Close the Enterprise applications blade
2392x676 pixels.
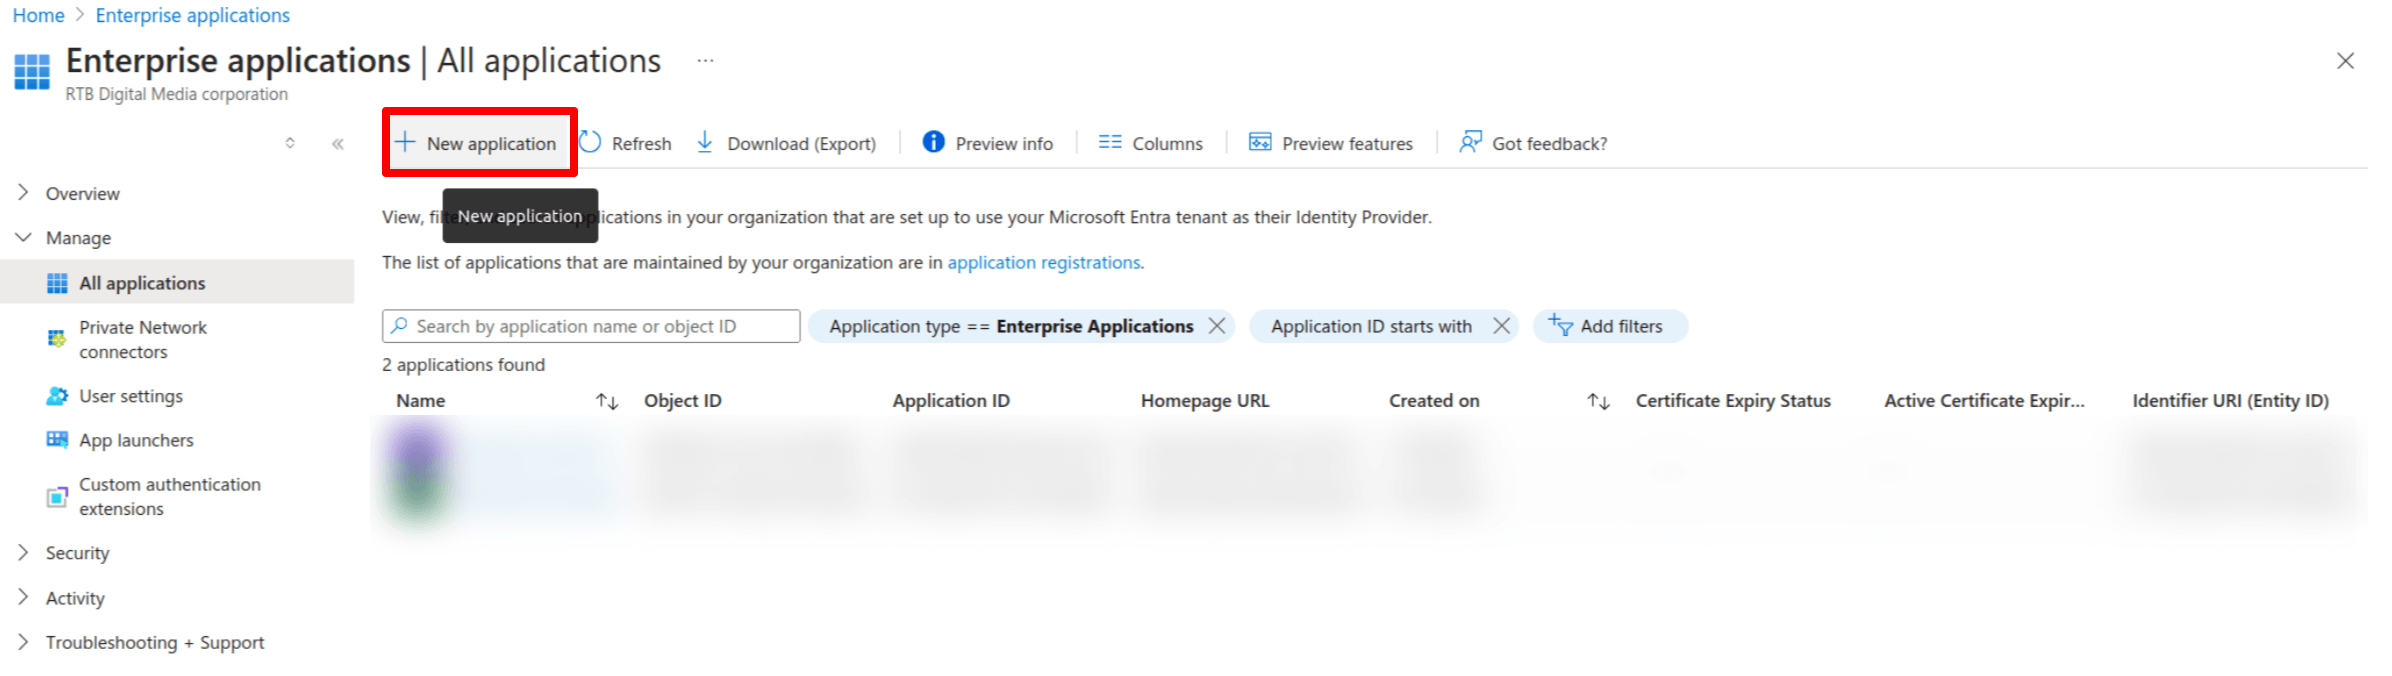(2345, 61)
